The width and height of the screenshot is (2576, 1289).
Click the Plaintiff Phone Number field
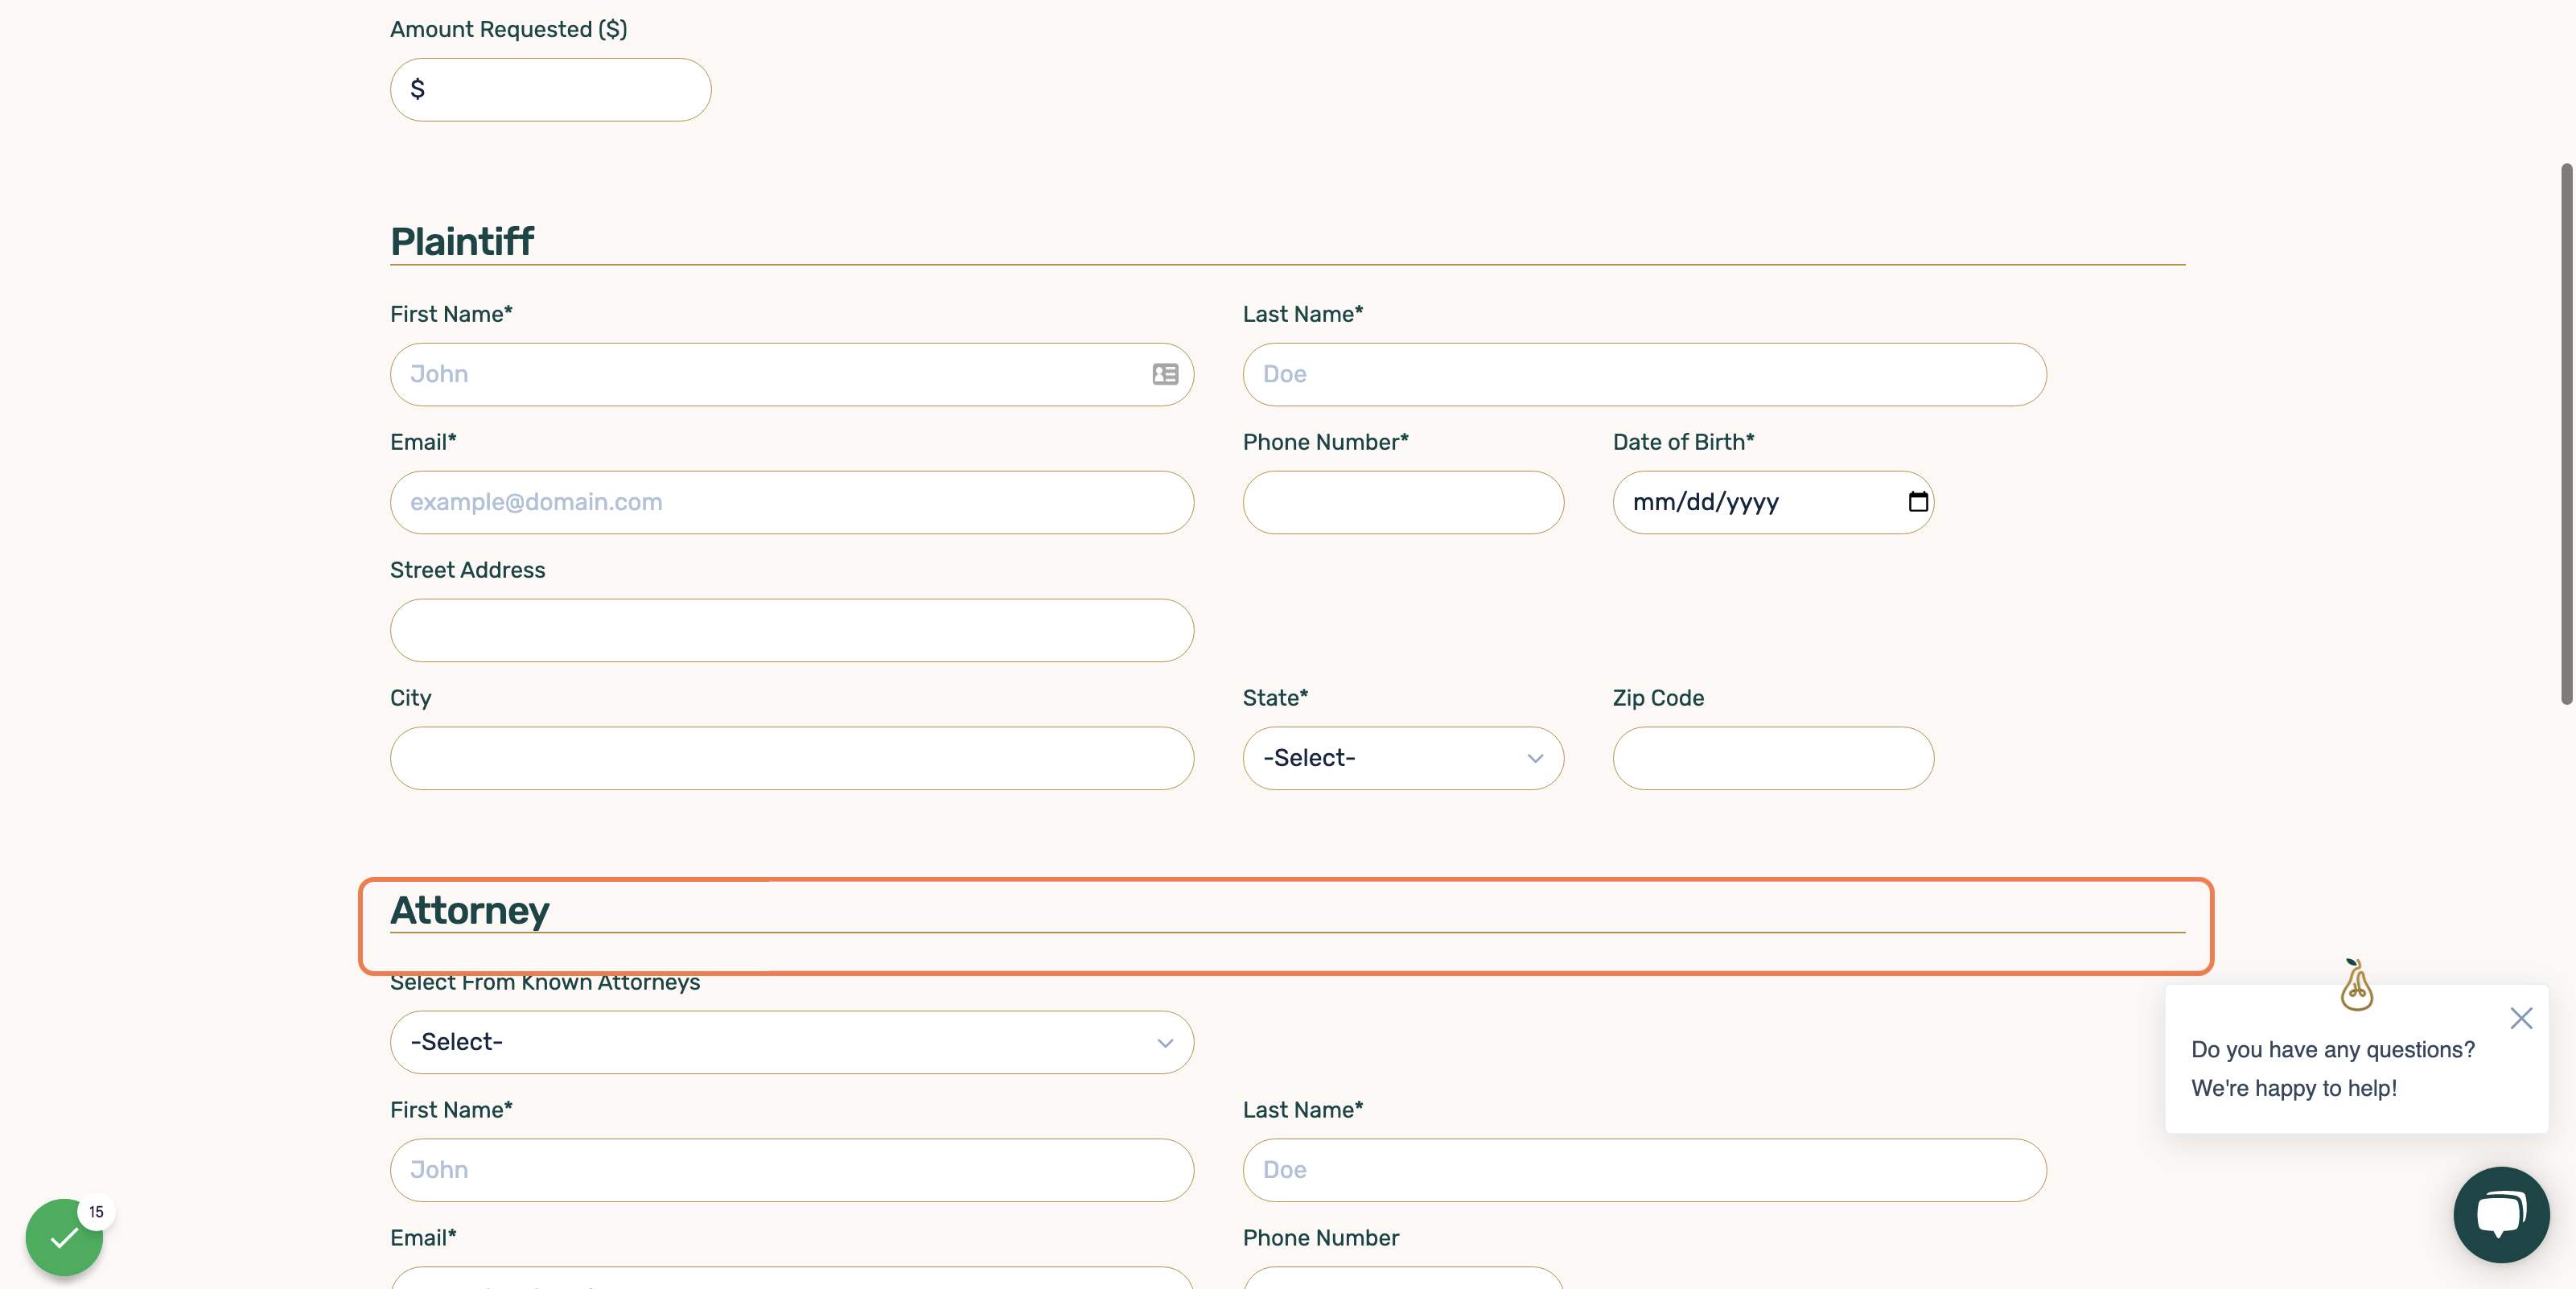[1403, 502]
